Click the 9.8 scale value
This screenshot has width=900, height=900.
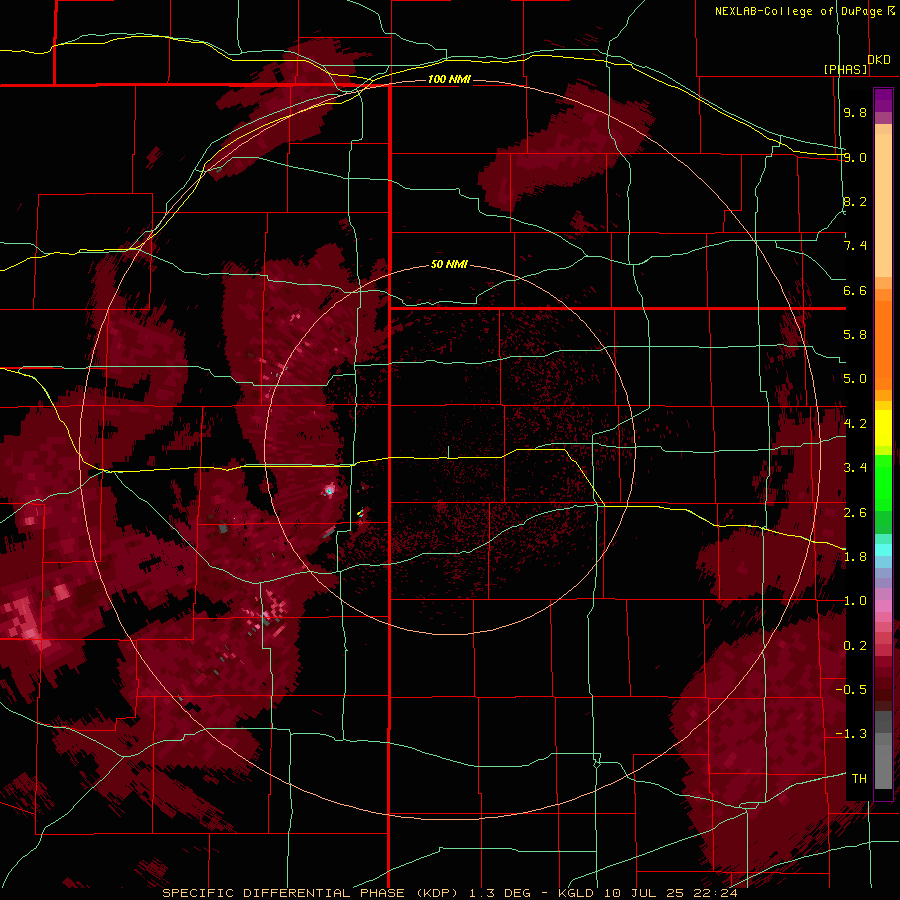point(855,112)
